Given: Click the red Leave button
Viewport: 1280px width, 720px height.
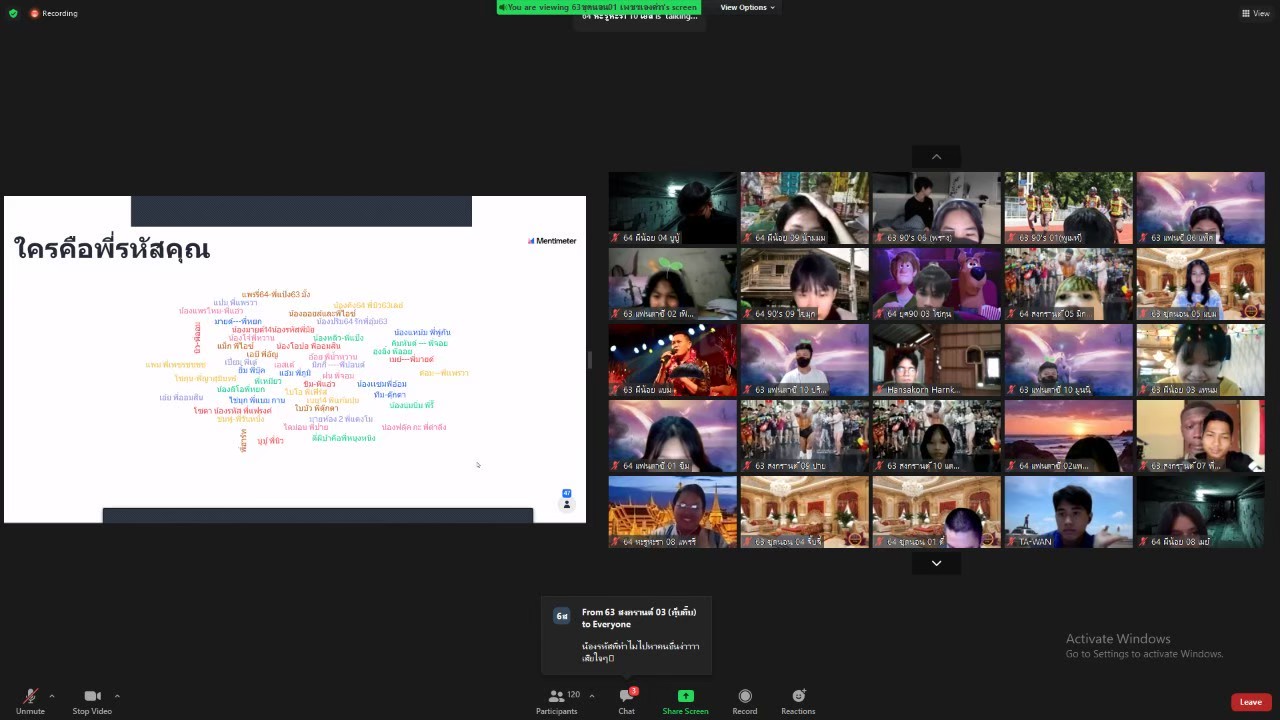Looking at the screenshot, I should tap(1250, 702).
